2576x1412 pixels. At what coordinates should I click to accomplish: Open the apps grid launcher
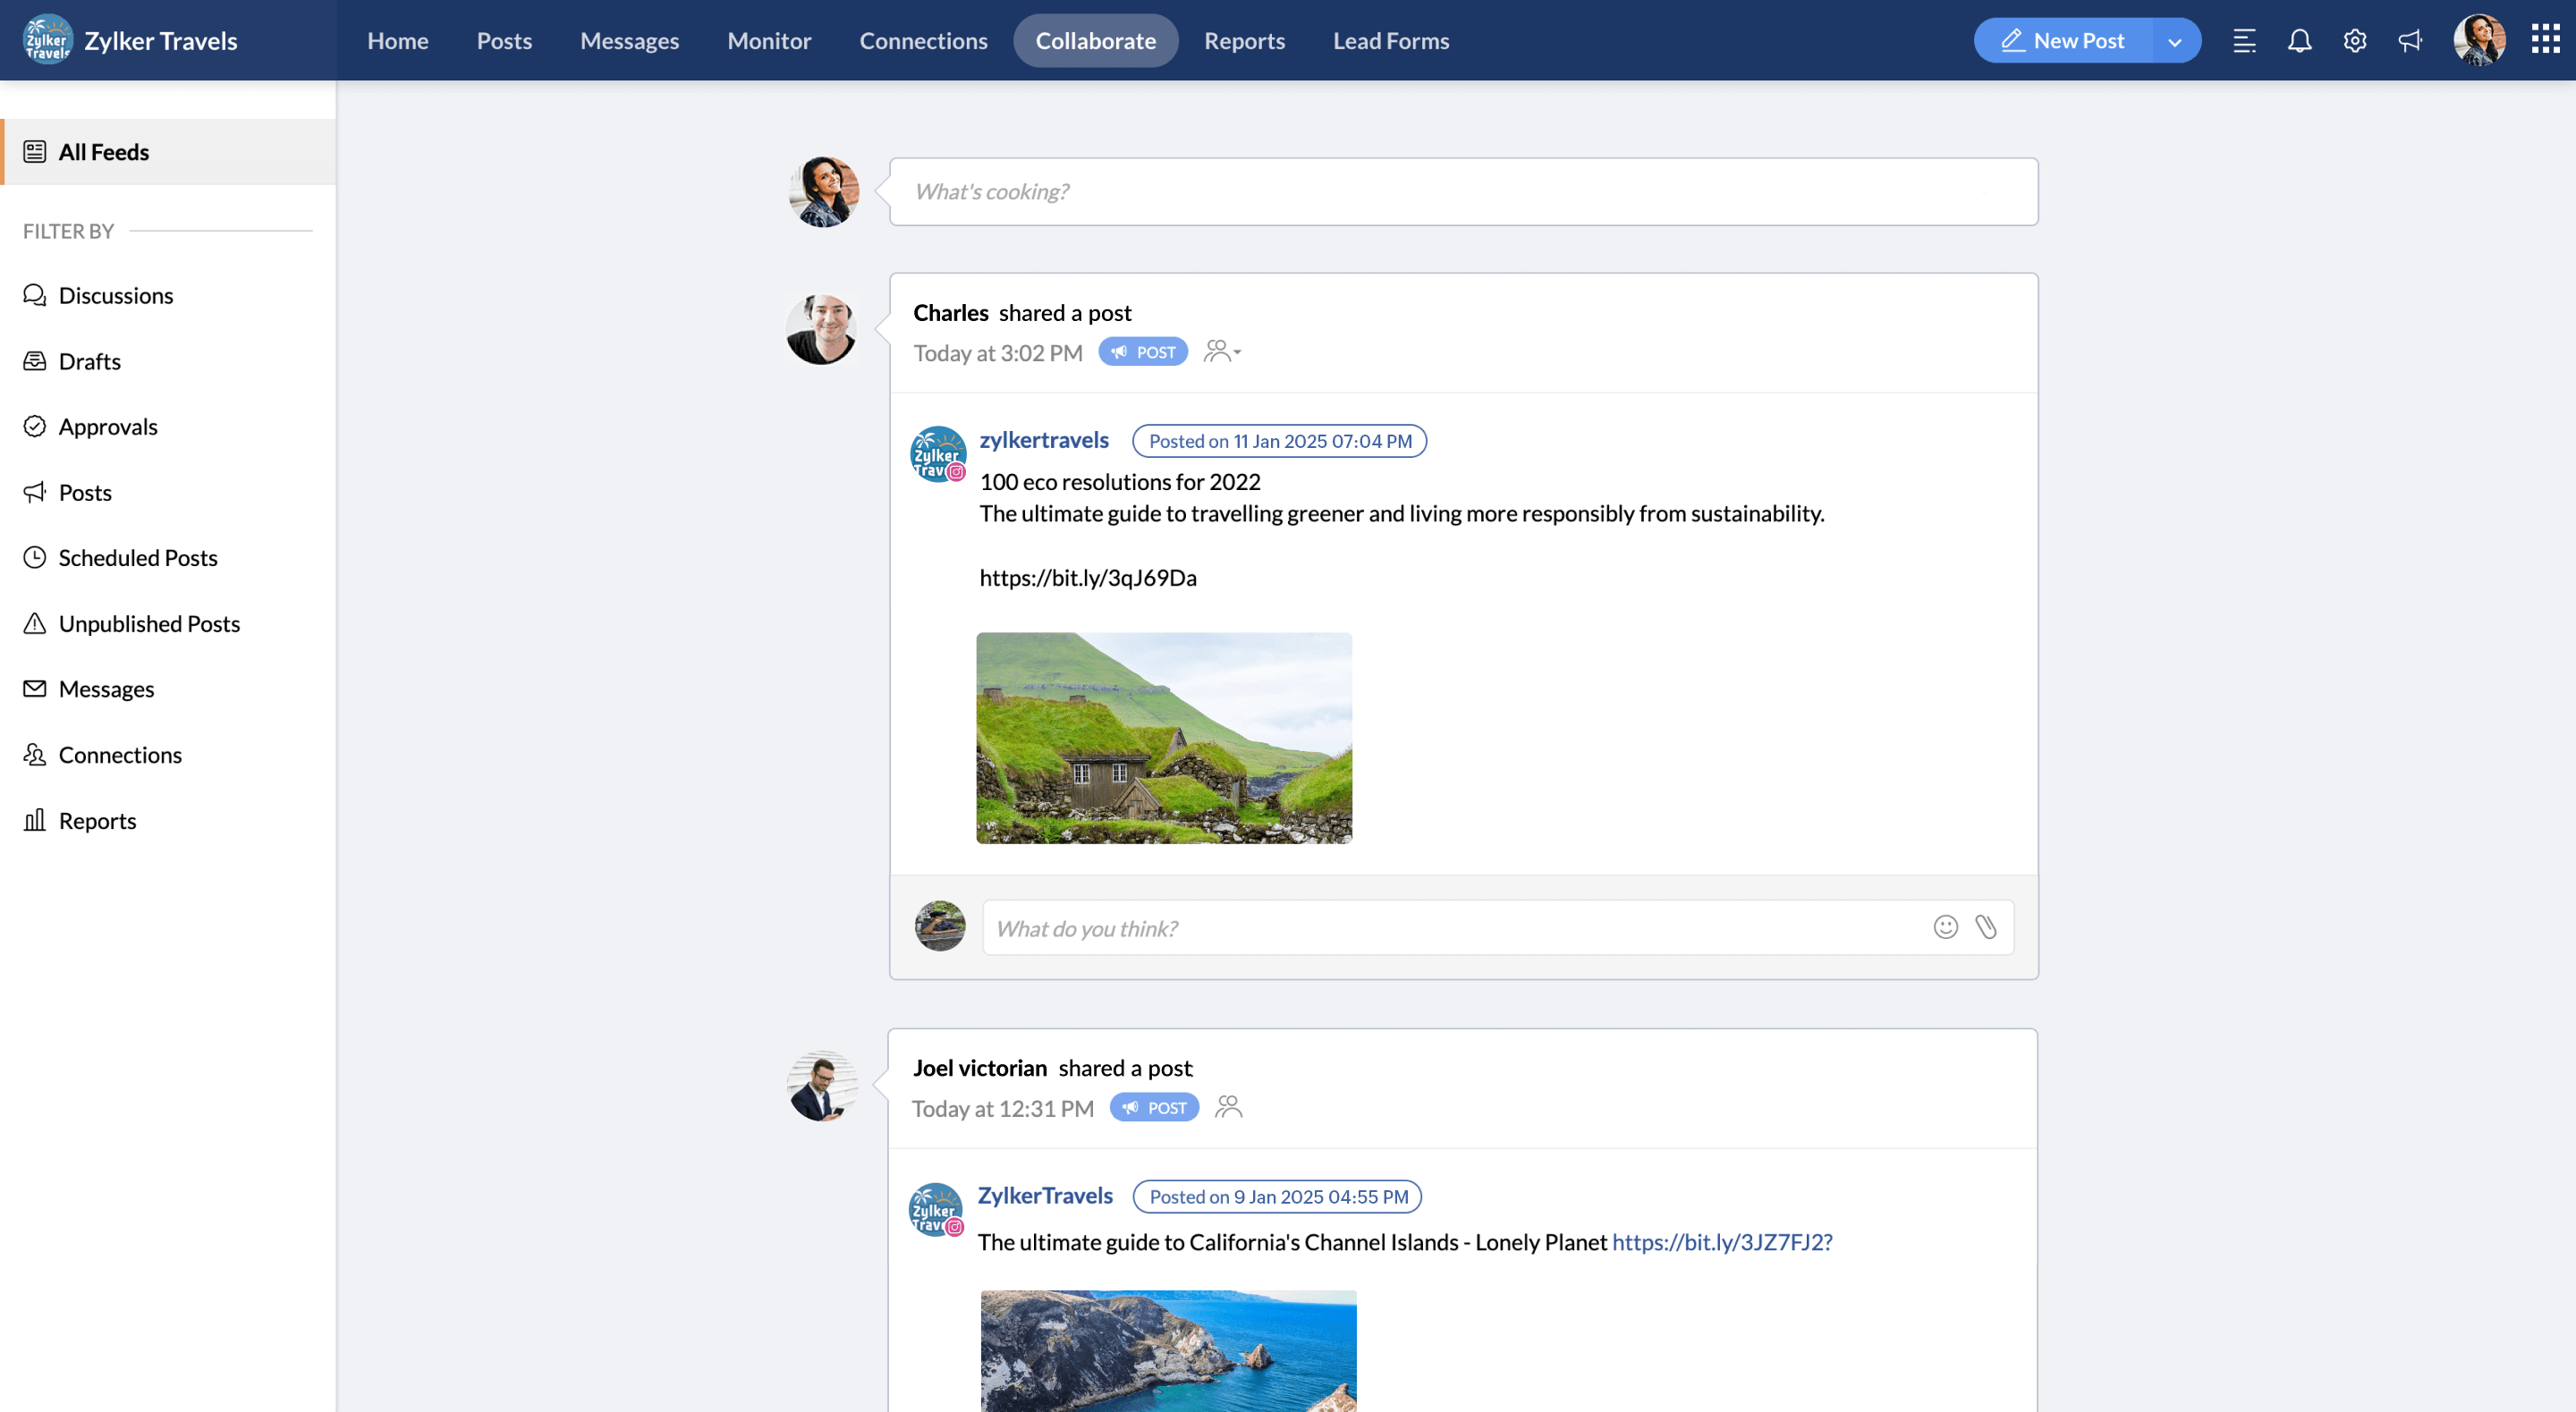(x=2545, y=40)
